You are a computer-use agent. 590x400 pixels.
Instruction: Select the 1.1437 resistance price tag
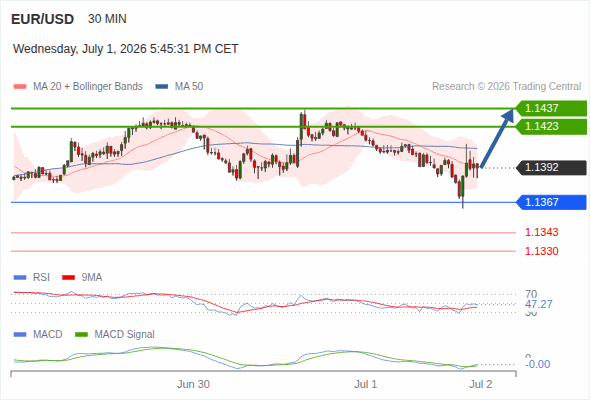pos(551,108)
